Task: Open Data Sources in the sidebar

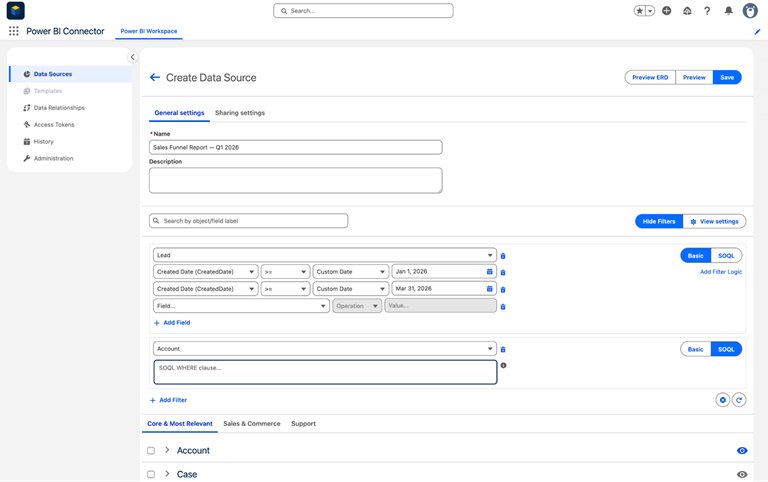Action: pos(71,74)
